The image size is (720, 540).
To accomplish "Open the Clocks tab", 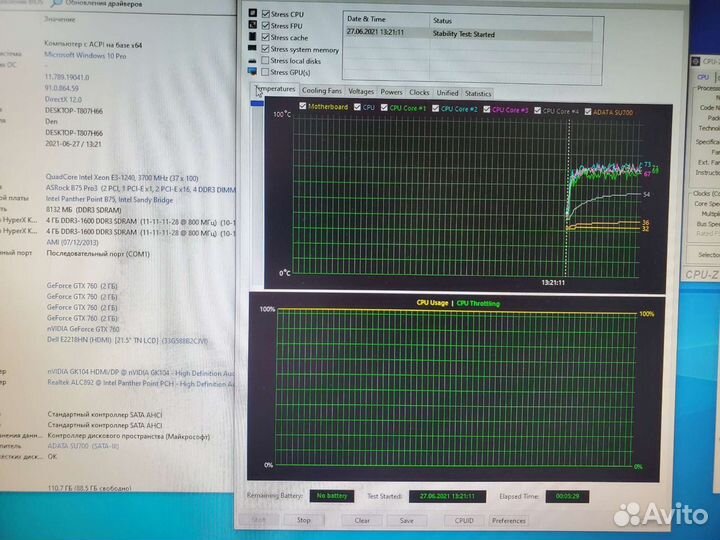I will [x=419, y=92].
